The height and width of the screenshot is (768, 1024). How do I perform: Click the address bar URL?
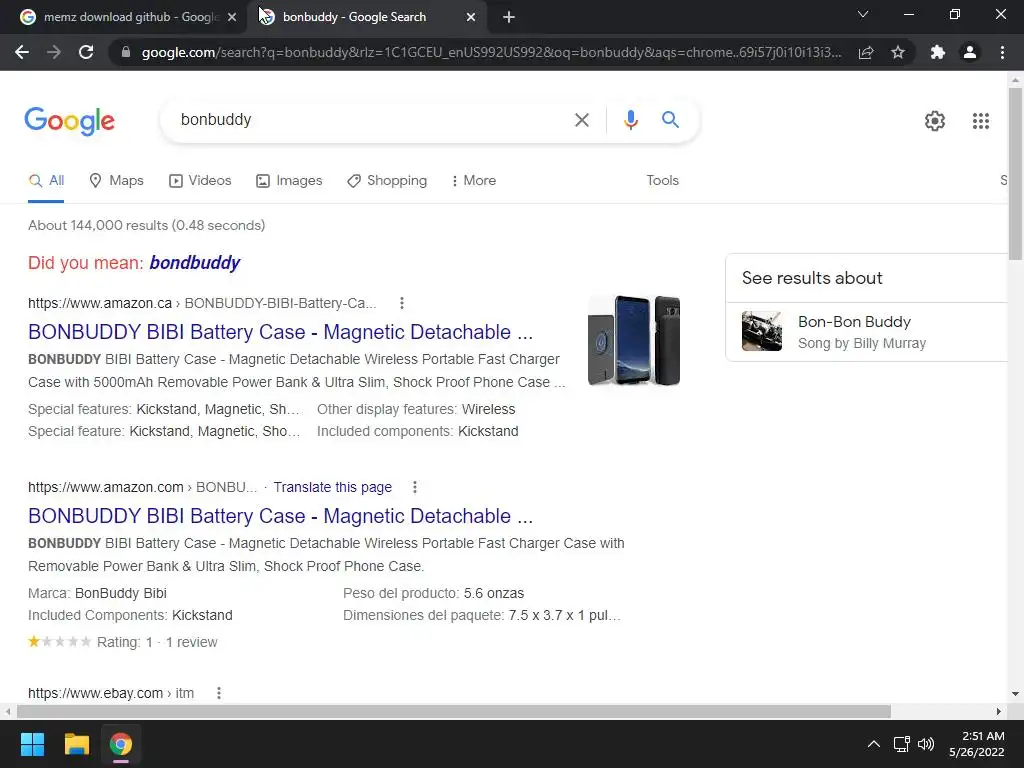click(491, 52)
